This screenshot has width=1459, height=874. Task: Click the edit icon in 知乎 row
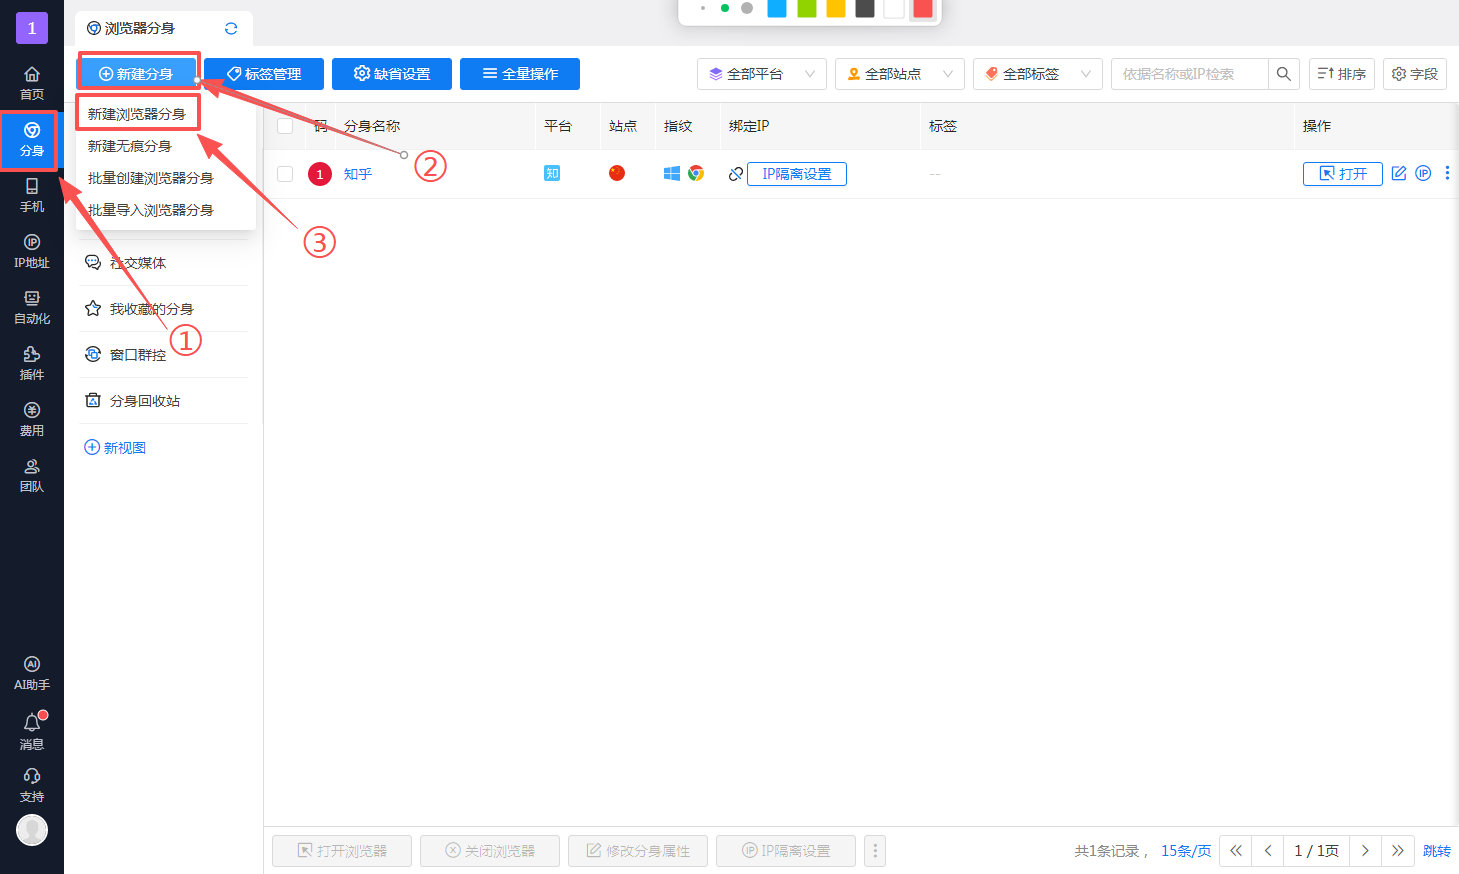(x=1399, y=173)
